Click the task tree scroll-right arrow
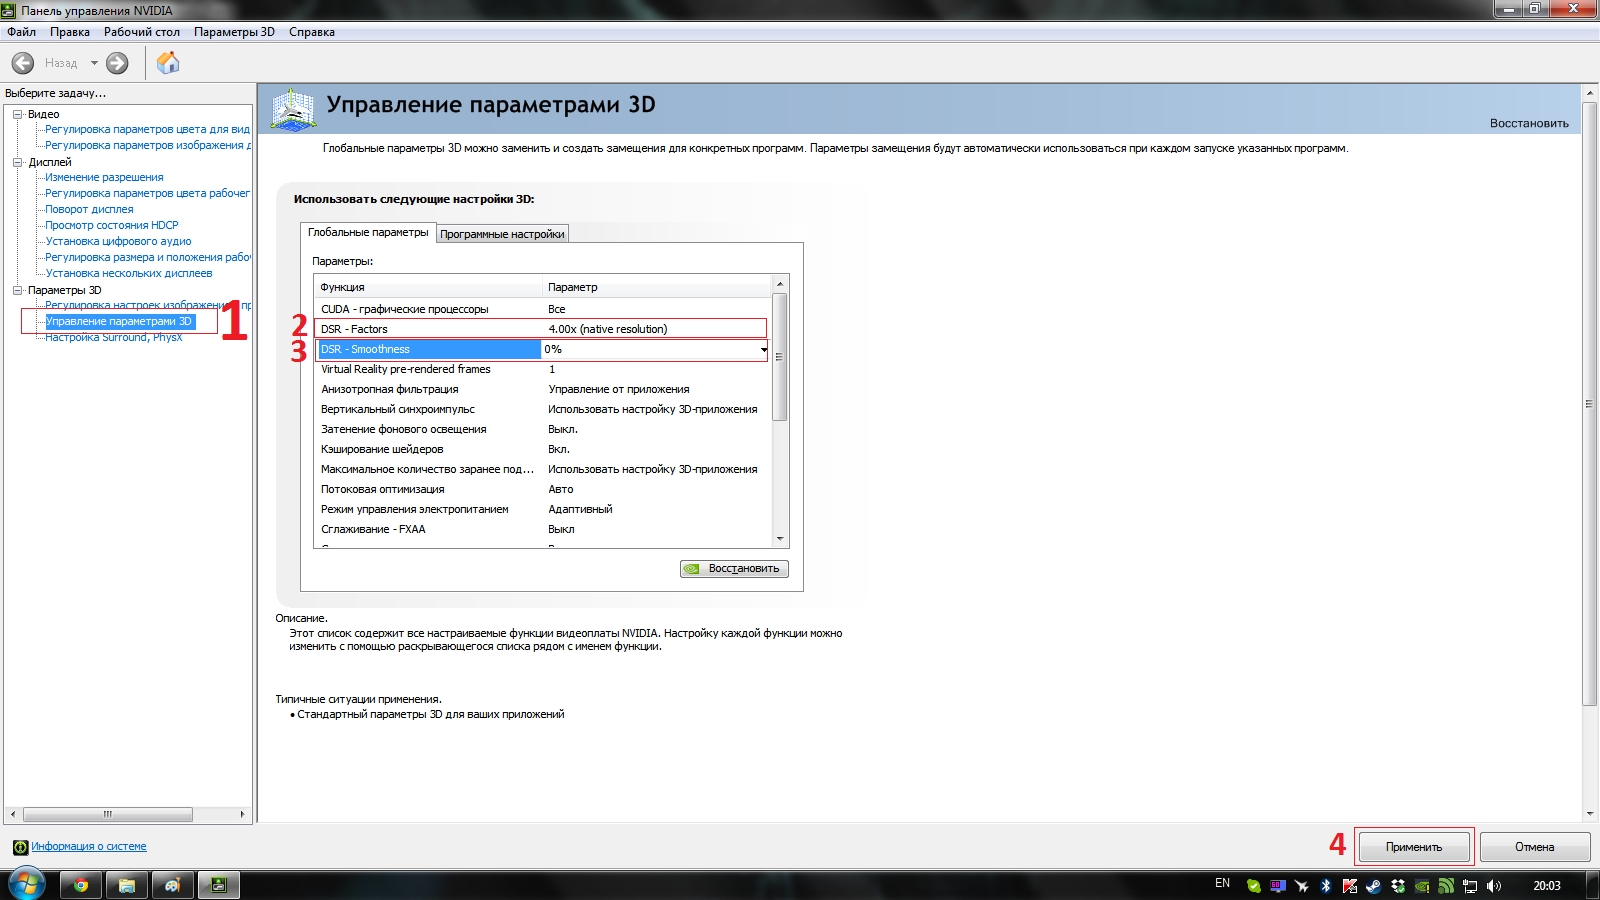The width and height of the screenshot is (1600, 900). click(x=242, y=814)
